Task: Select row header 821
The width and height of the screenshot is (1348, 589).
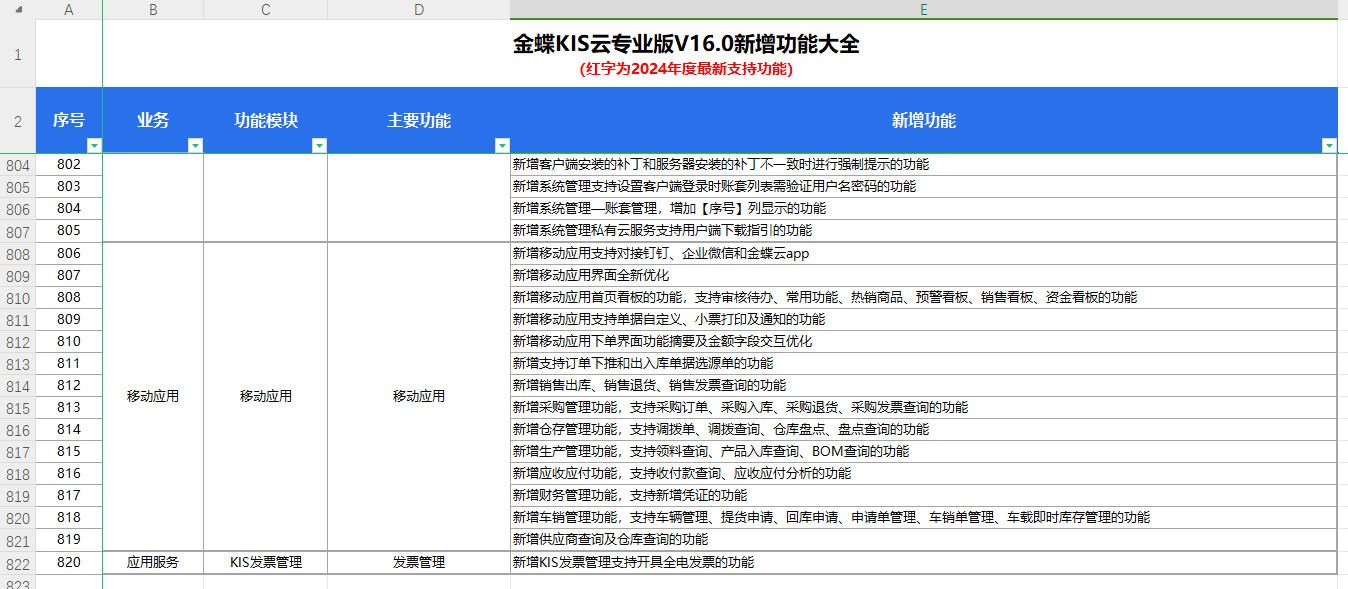Action: 17,541
